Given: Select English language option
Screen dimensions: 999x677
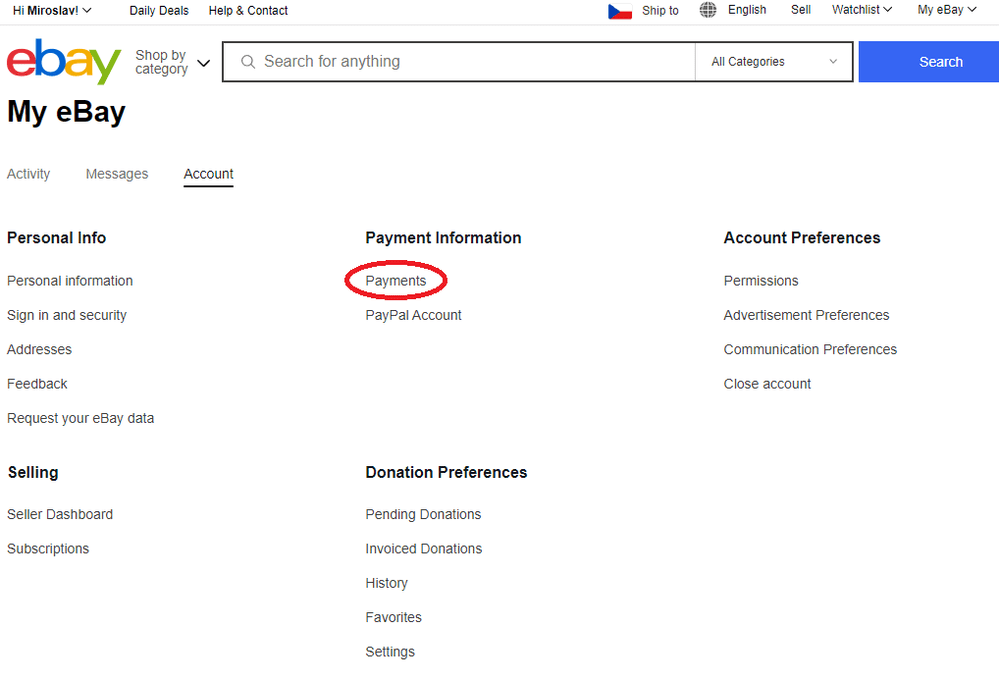Looking at the screenshot, I should (747, 10).
